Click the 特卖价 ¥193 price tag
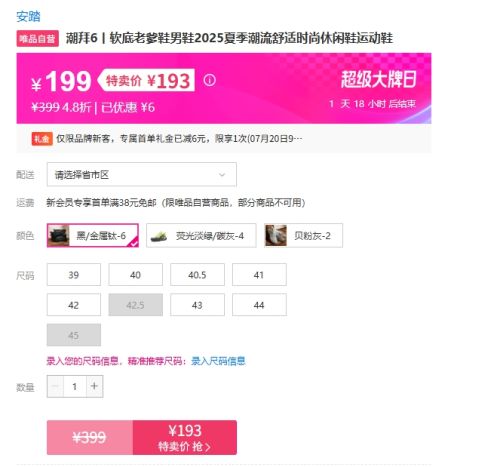This screenshot has height=467, width=500. coord(146,80)
